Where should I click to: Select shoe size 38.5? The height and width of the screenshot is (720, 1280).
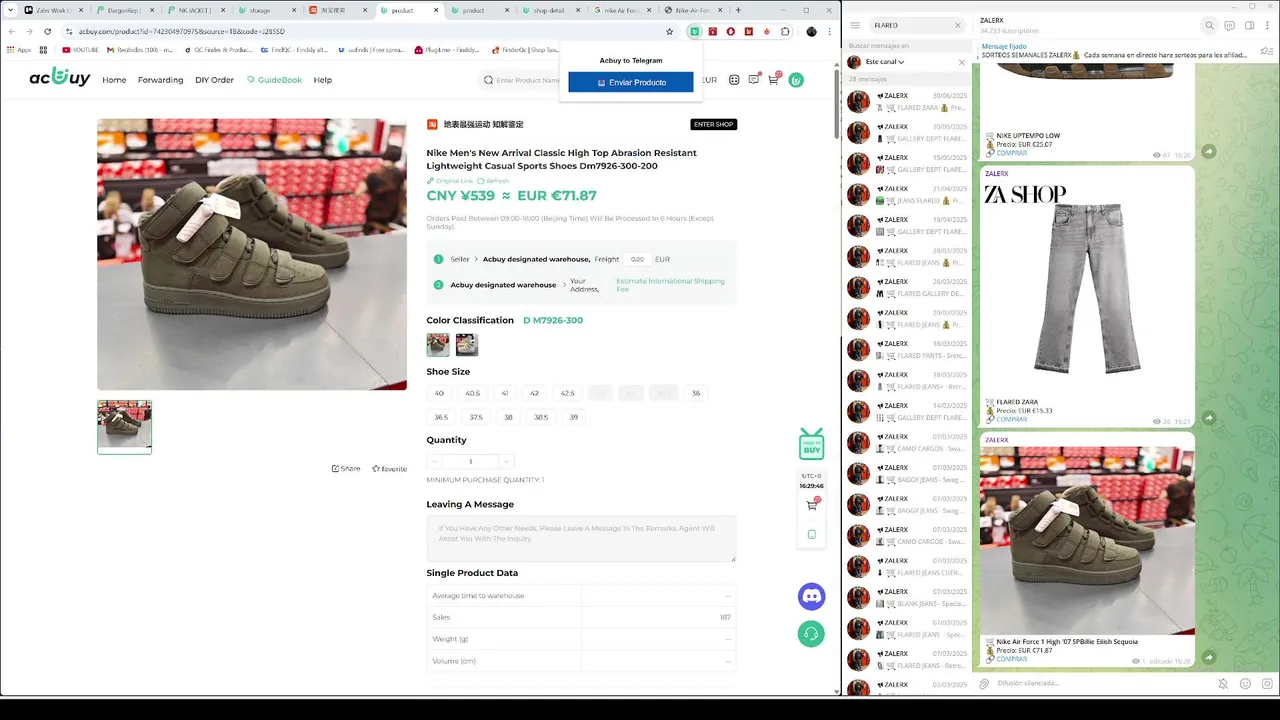coord(541,417)
